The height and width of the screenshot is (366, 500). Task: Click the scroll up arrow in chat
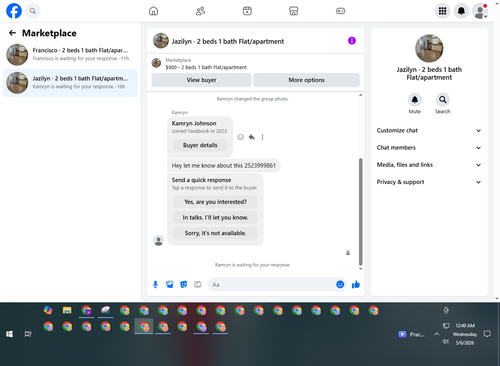360,95
